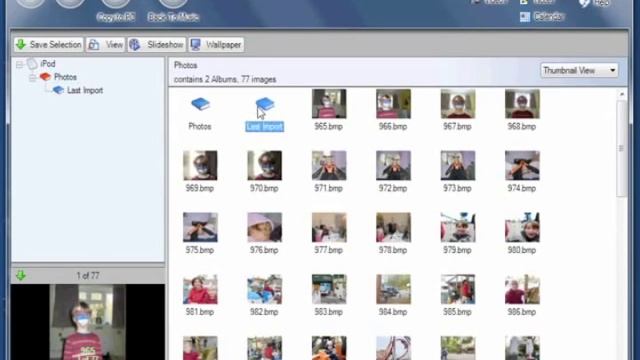Screen dimensions: 640x360
Task: Select thumbnail 975.bmp
Action: [200, 227]
